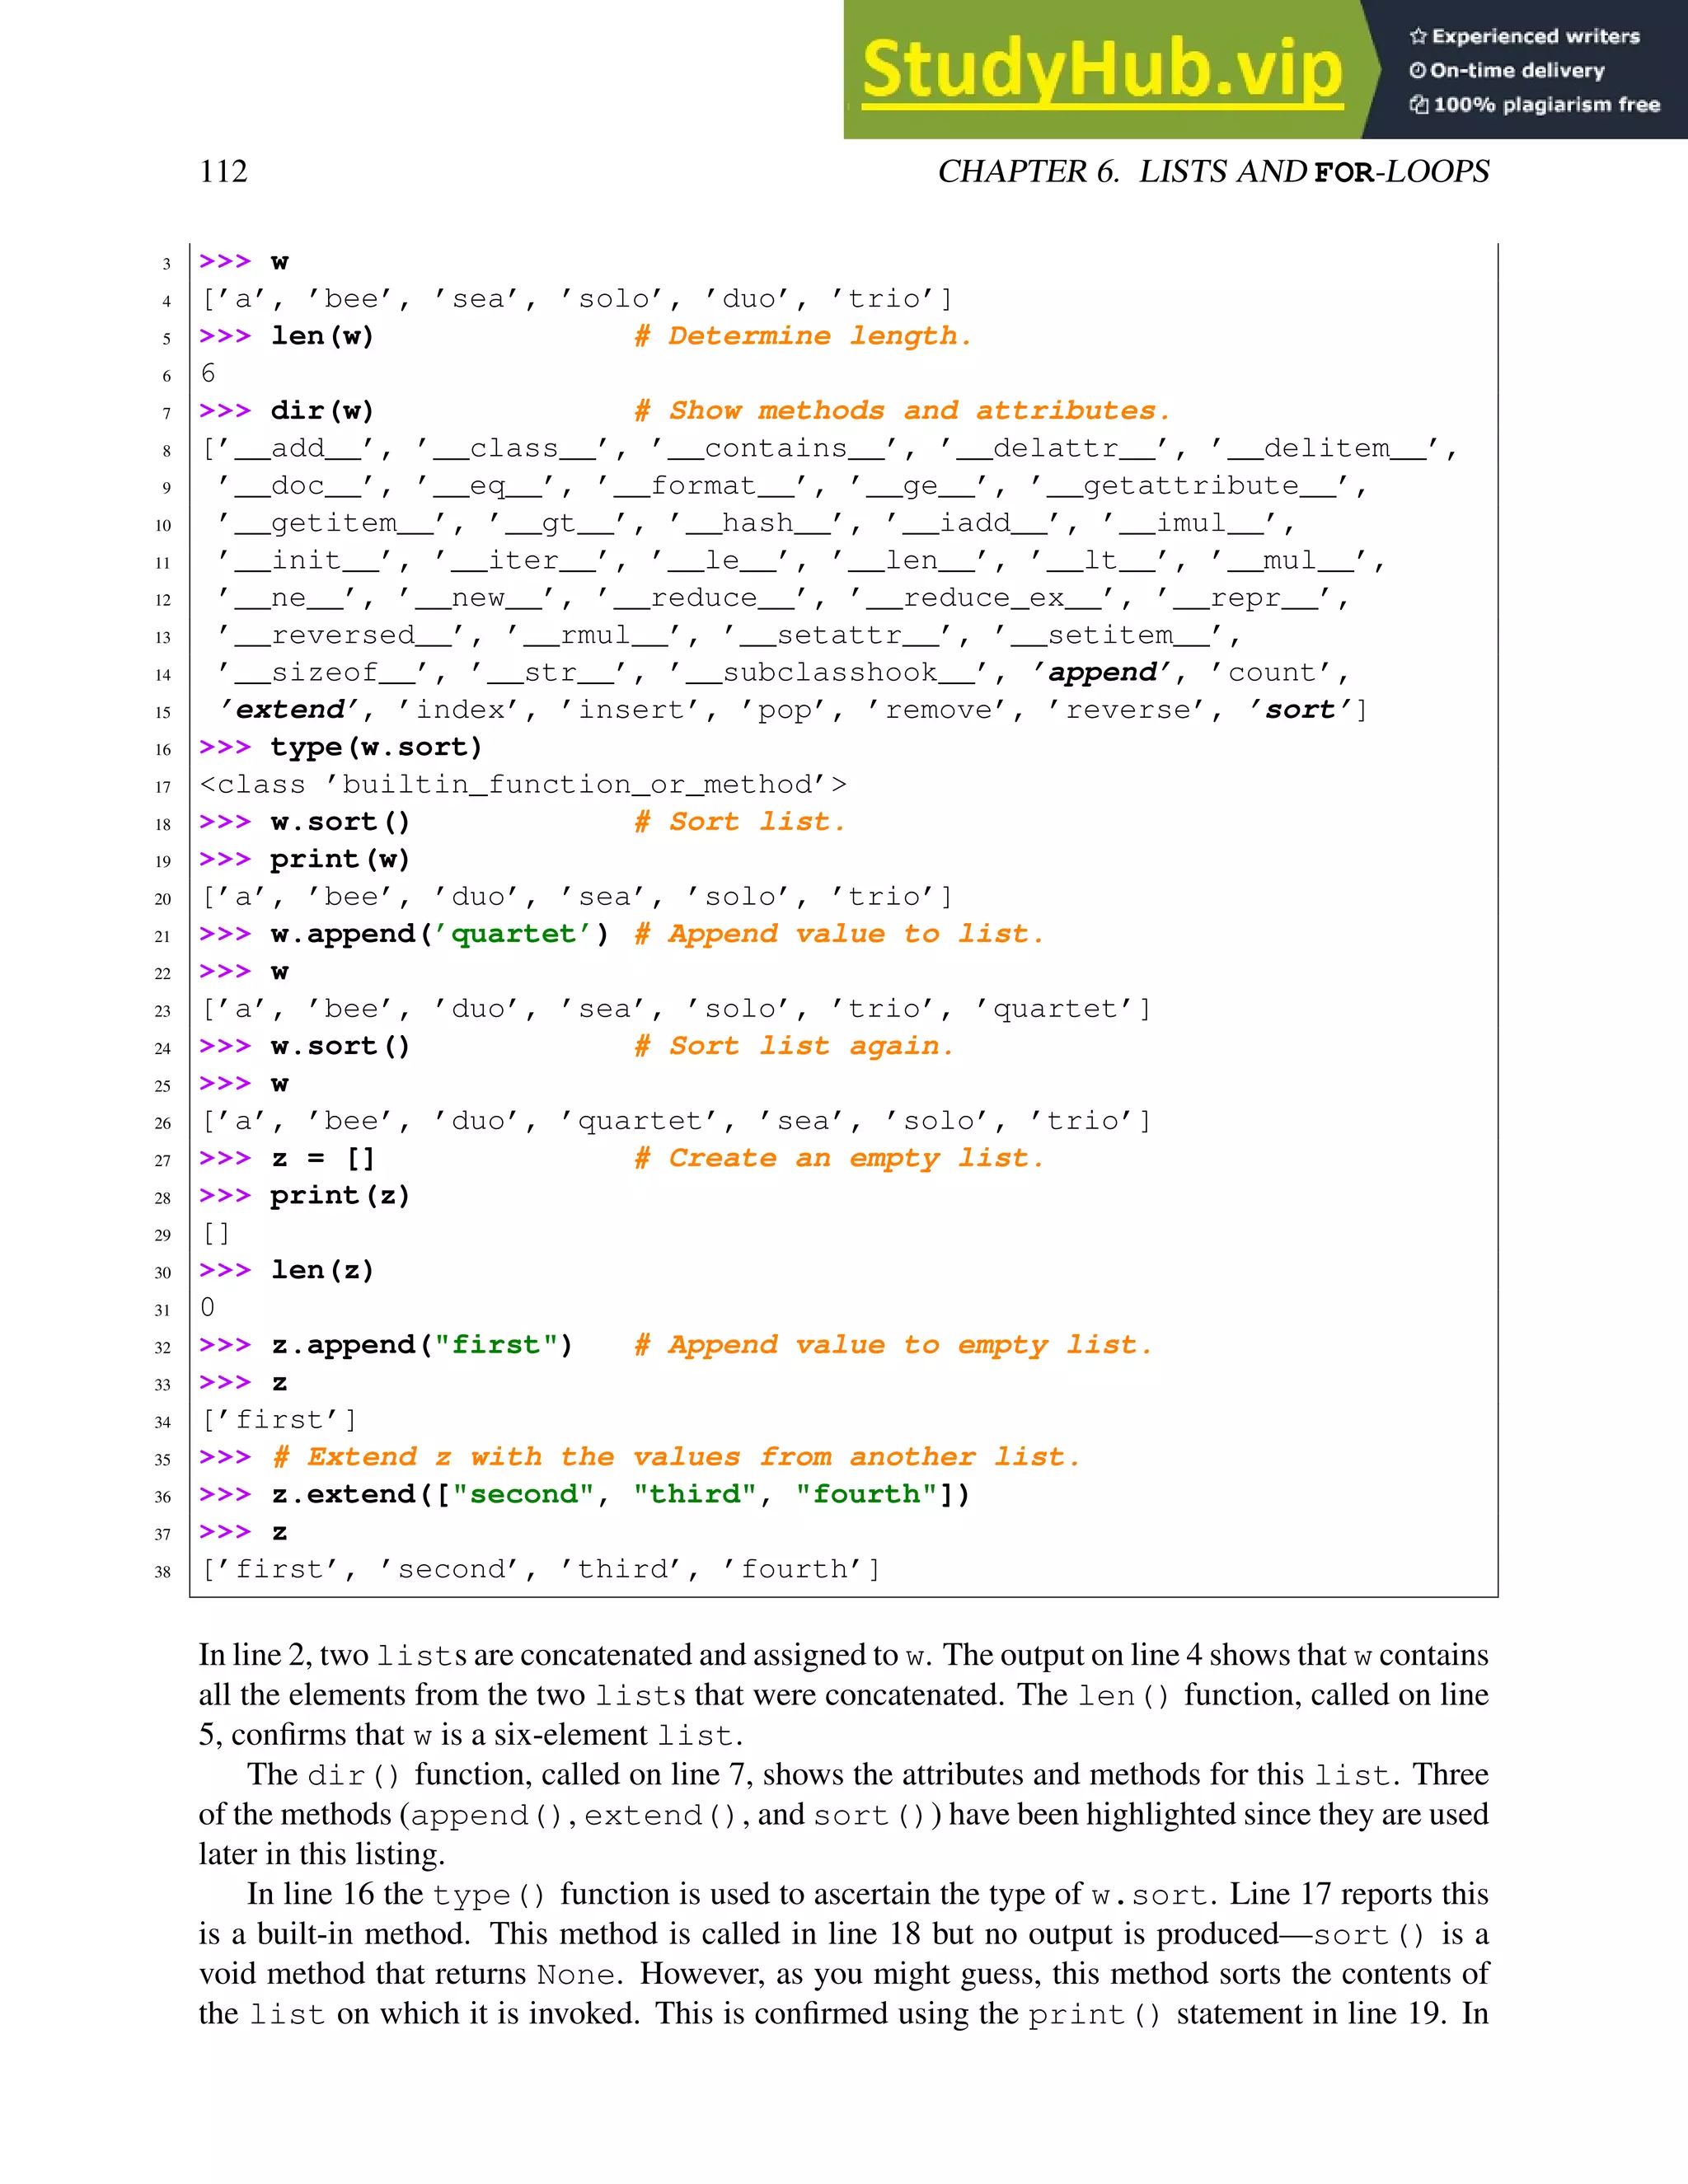
Task: Click the comment '# Create an empty list.'
Action: (839, 1158)
